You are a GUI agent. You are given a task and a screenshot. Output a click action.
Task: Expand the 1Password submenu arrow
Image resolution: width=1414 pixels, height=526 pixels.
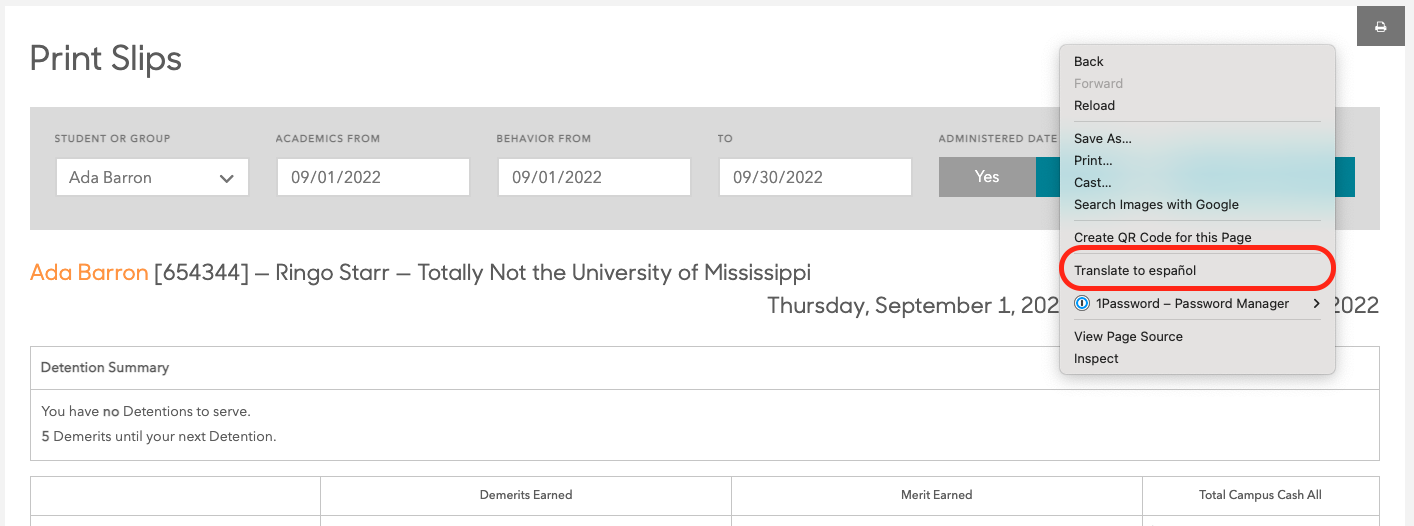pyautogui.click(x=1317, y=304)
